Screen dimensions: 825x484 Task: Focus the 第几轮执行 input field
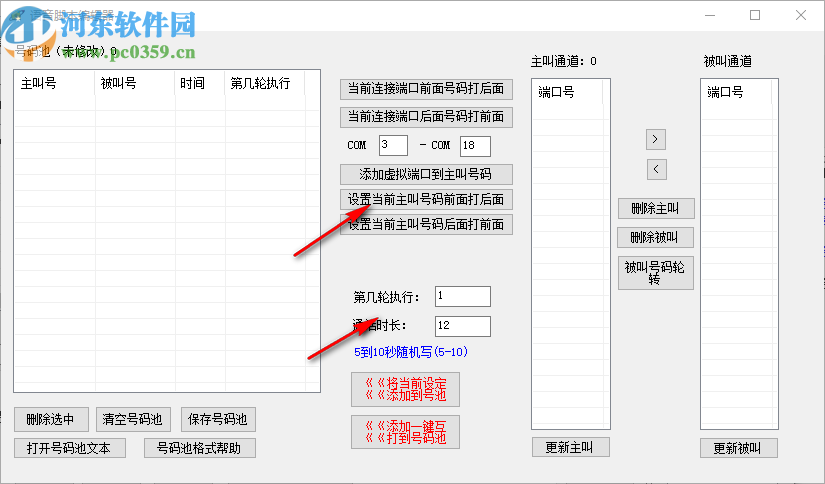tap(462, 297)
